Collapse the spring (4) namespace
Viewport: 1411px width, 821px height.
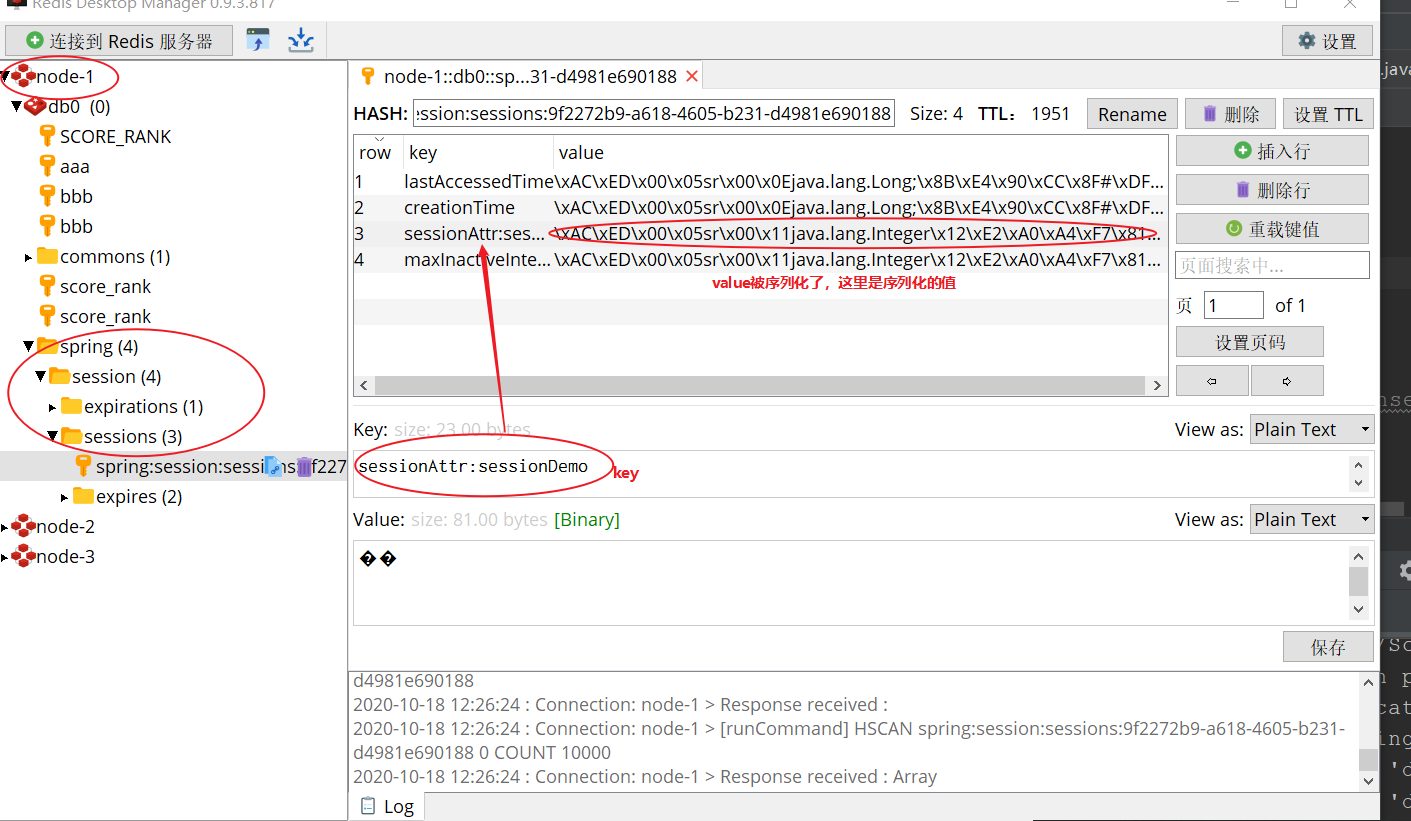pos(29,347)
